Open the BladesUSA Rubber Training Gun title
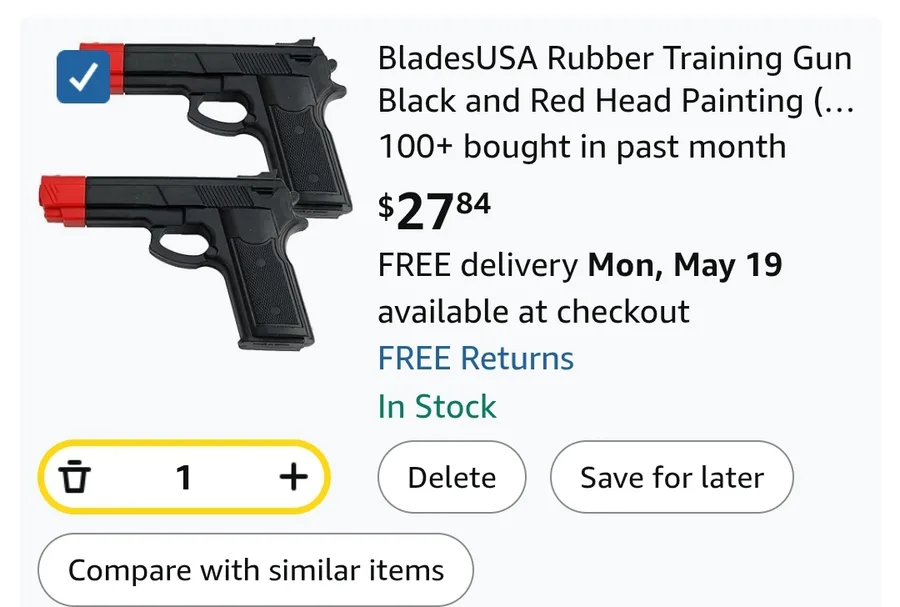 615,79
